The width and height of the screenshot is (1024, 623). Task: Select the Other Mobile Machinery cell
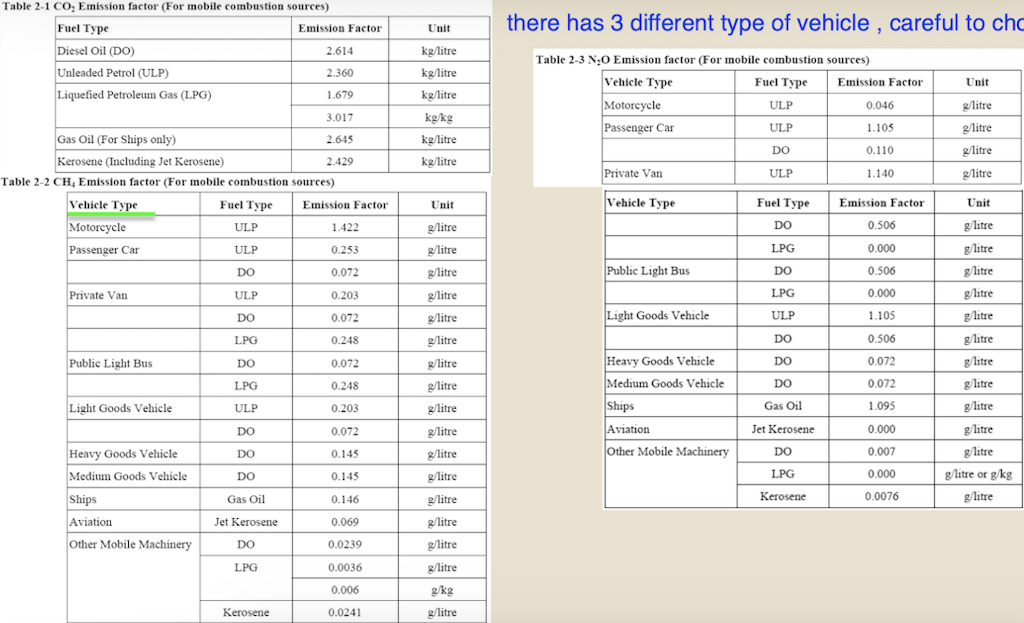[x=668, y=451]
